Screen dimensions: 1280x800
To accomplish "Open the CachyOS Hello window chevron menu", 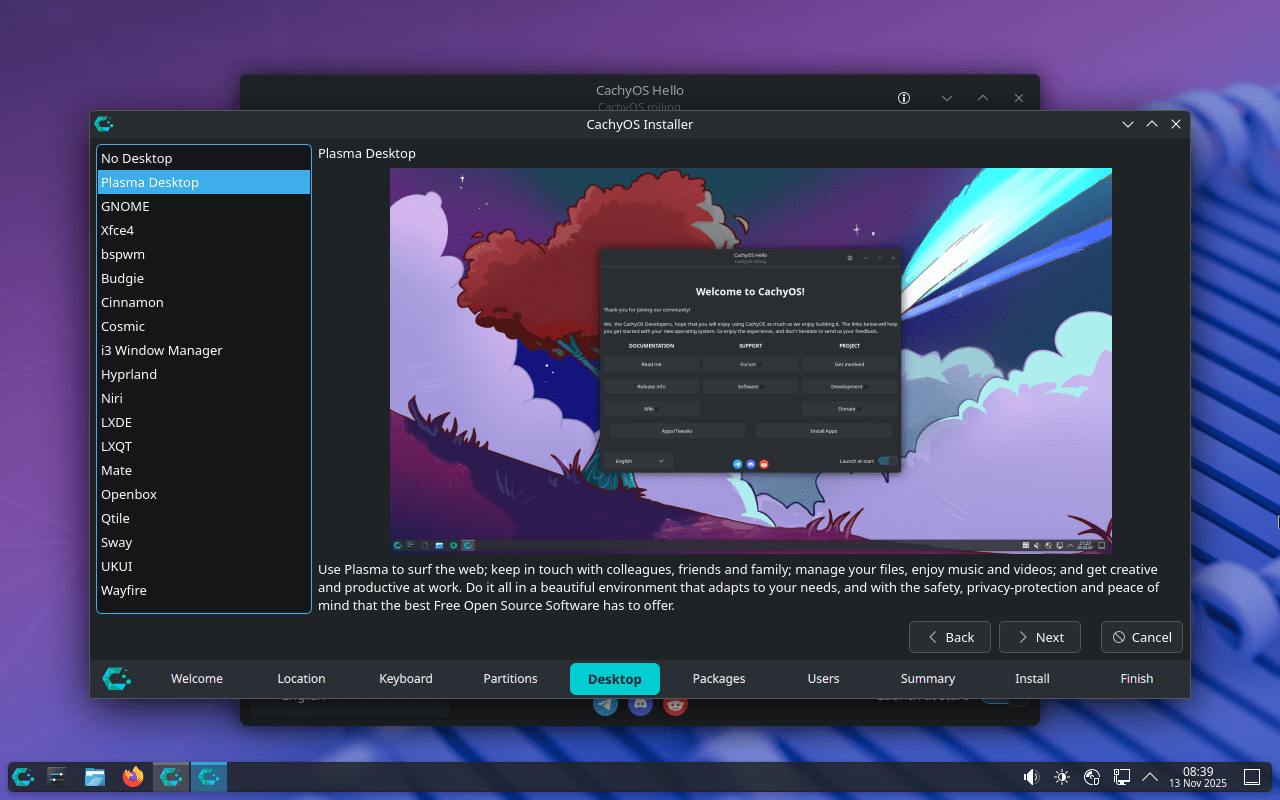I will [x=946, y=98].
